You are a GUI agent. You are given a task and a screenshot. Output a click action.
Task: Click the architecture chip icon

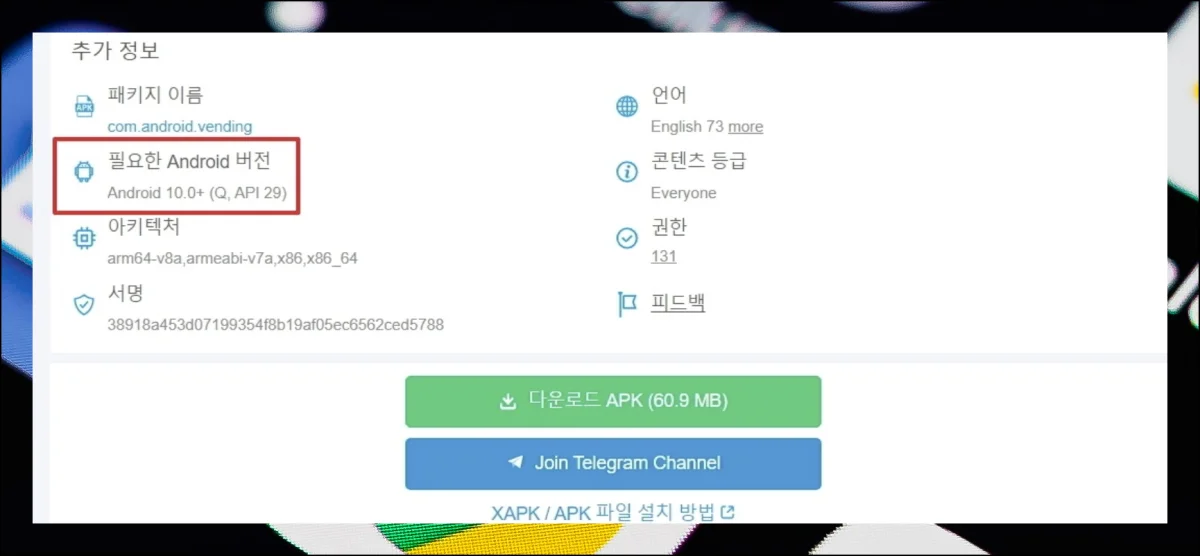click(x=84, y=238)
